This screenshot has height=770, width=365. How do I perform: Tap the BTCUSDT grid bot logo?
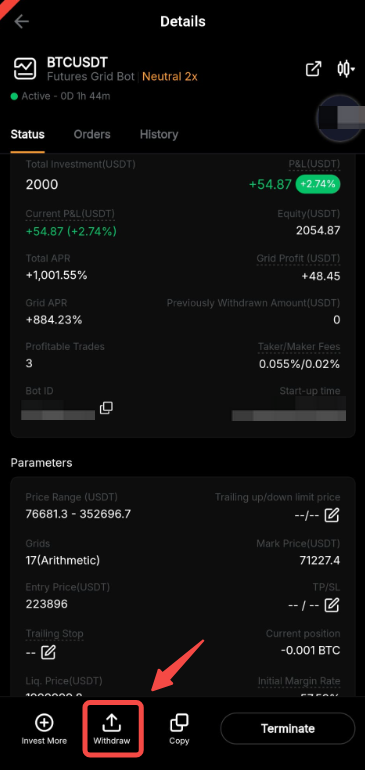(x=25, y=69)
